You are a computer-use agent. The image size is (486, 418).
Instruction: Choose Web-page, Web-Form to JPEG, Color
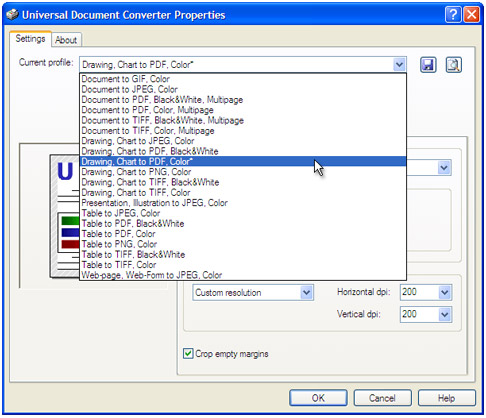(x=243, y=275)
